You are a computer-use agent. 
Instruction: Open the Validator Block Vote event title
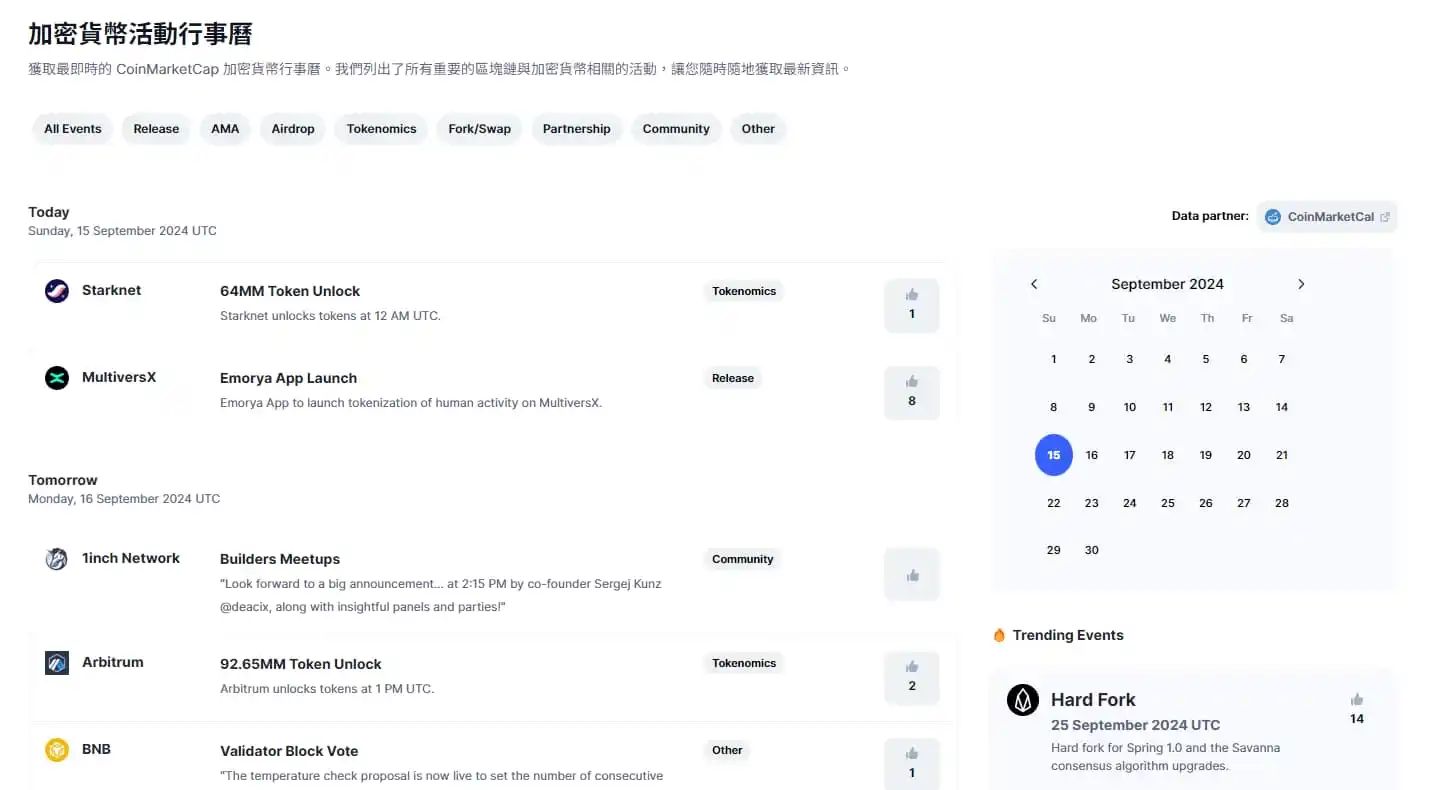289,751
